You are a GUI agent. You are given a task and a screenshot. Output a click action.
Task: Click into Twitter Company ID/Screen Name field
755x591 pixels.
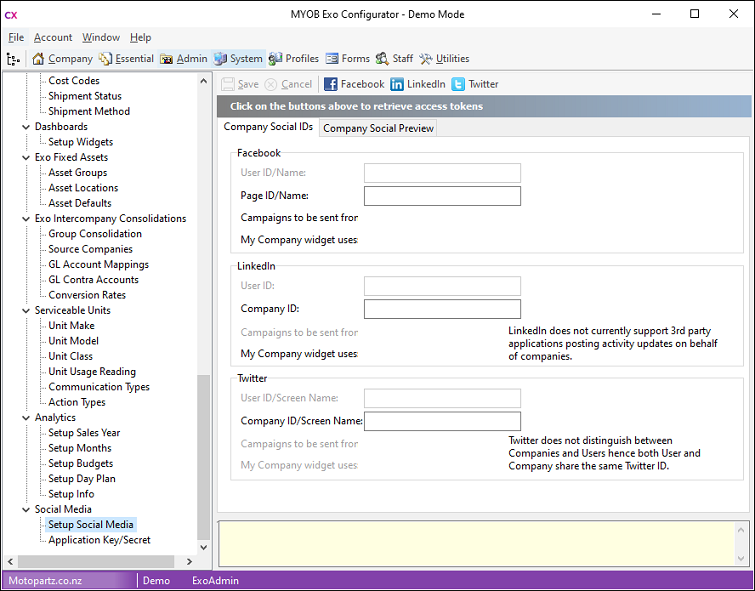click(442, 421)
